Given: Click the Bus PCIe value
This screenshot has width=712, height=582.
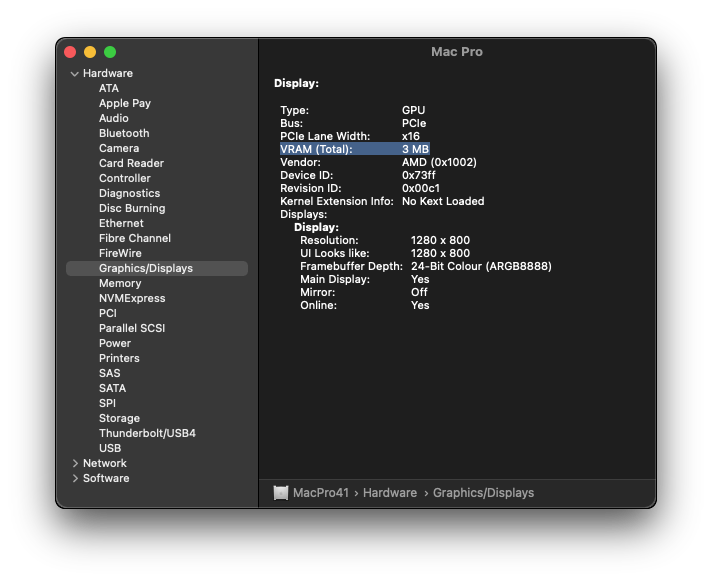Looking at the screenshot, I should pyautogui.click(x=414, y=123).
